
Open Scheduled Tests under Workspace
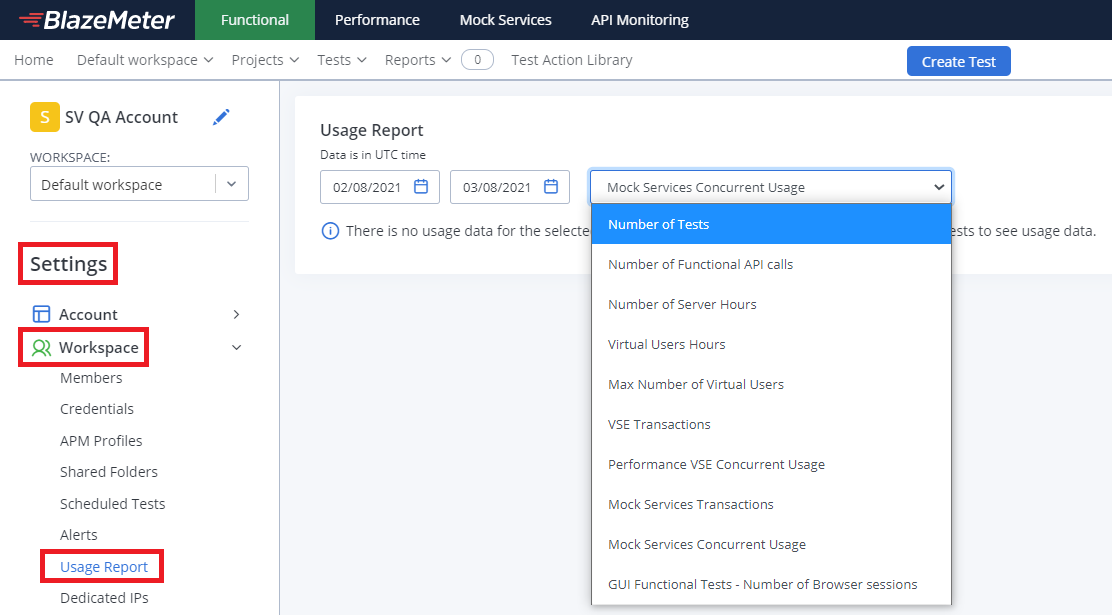point(112,504)
